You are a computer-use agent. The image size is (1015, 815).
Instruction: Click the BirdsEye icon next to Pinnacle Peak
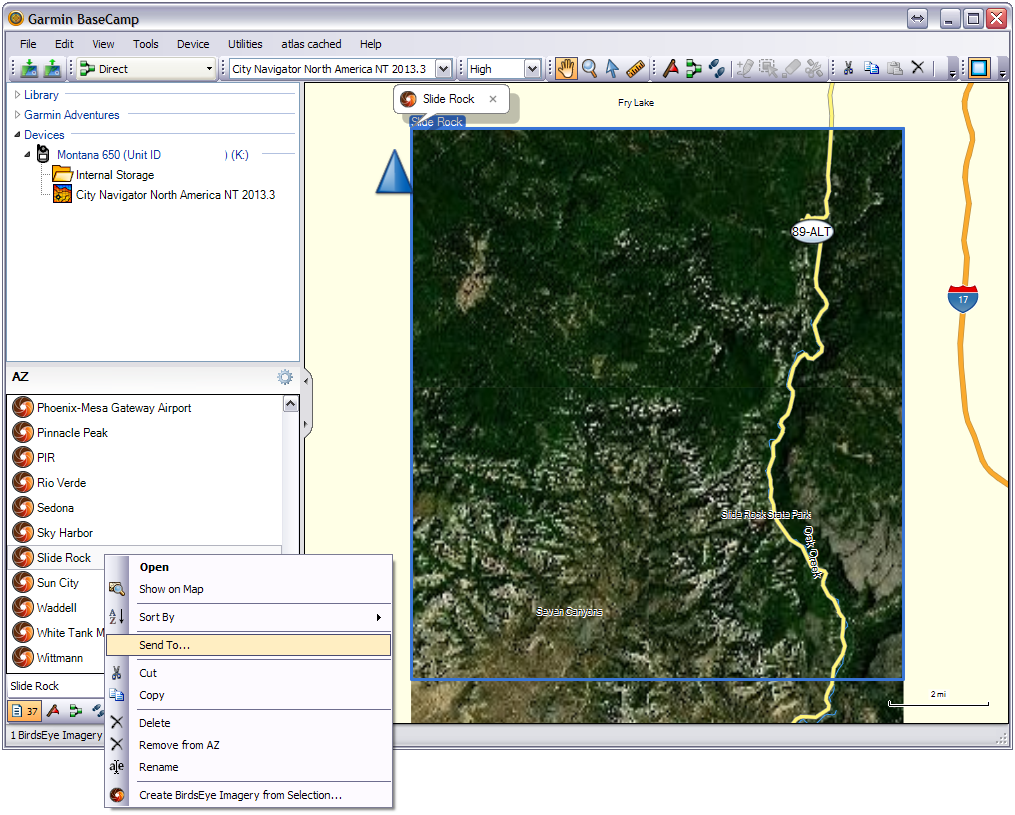(23, 432)
